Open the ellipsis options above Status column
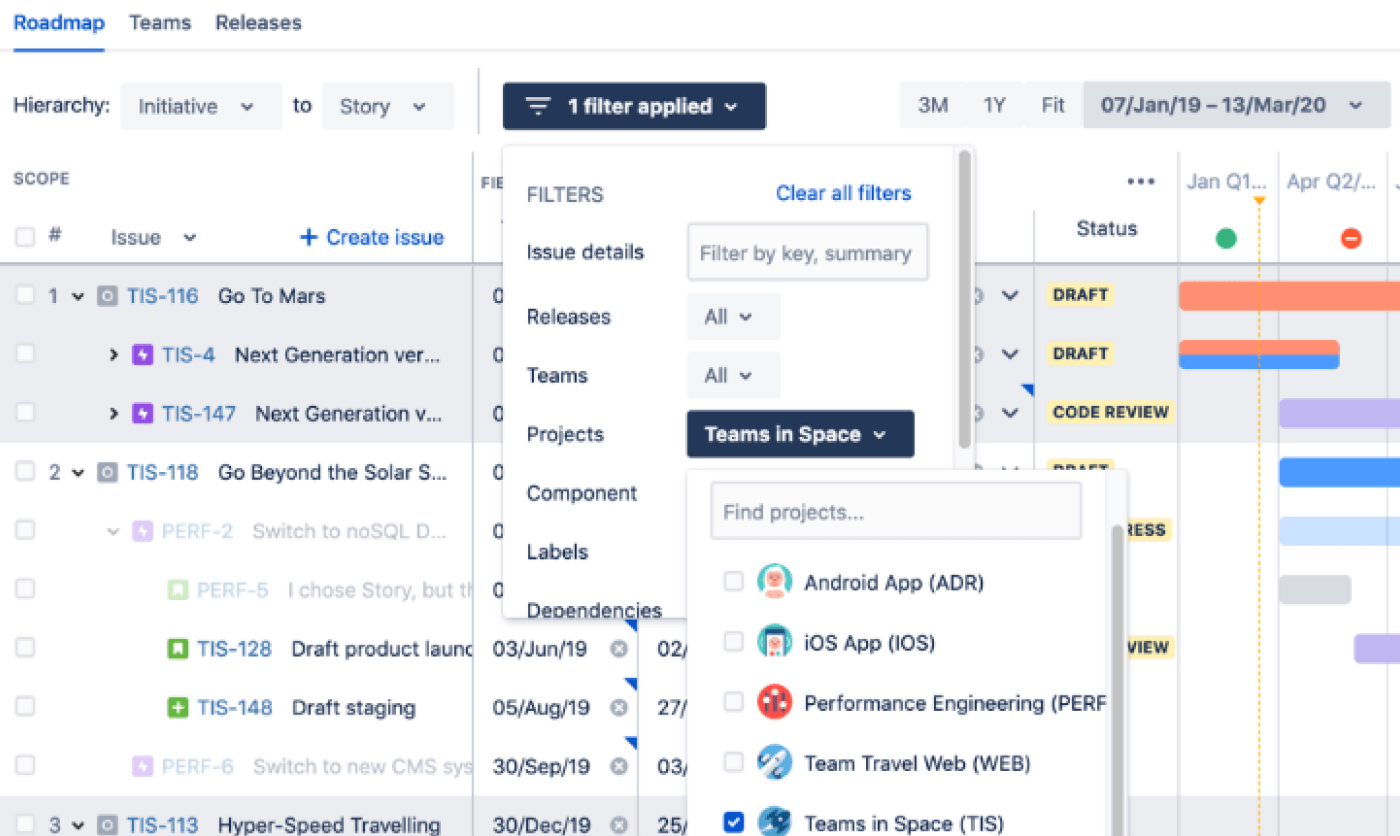The image size is (1400, 836). (1140, 181)
